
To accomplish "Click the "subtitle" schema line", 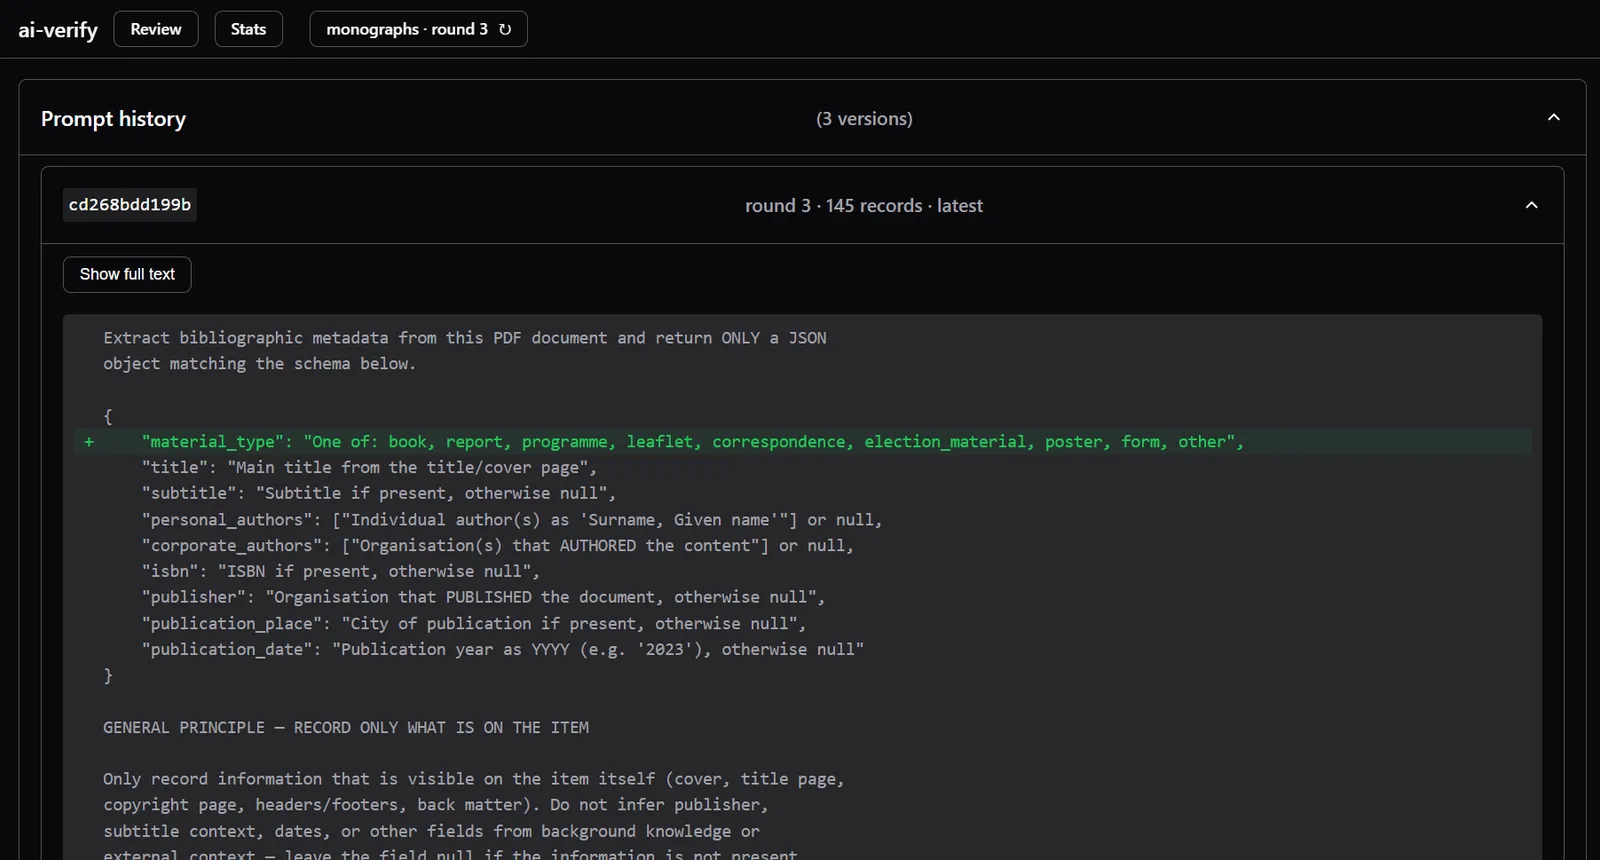I will click(x=379, y=493).
